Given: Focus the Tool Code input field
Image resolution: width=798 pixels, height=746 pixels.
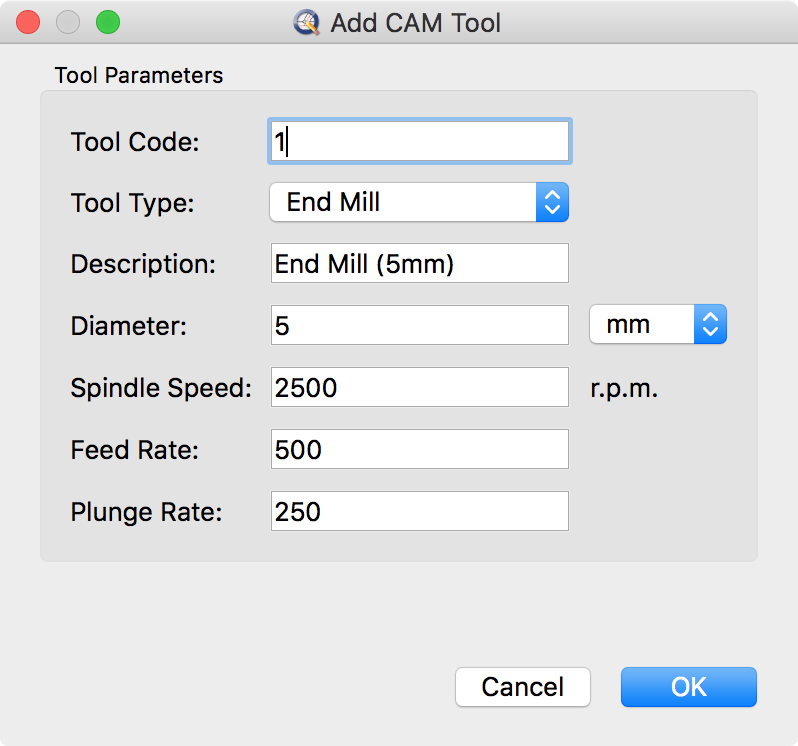Looking at the screenshot, I should coord(420,142).
